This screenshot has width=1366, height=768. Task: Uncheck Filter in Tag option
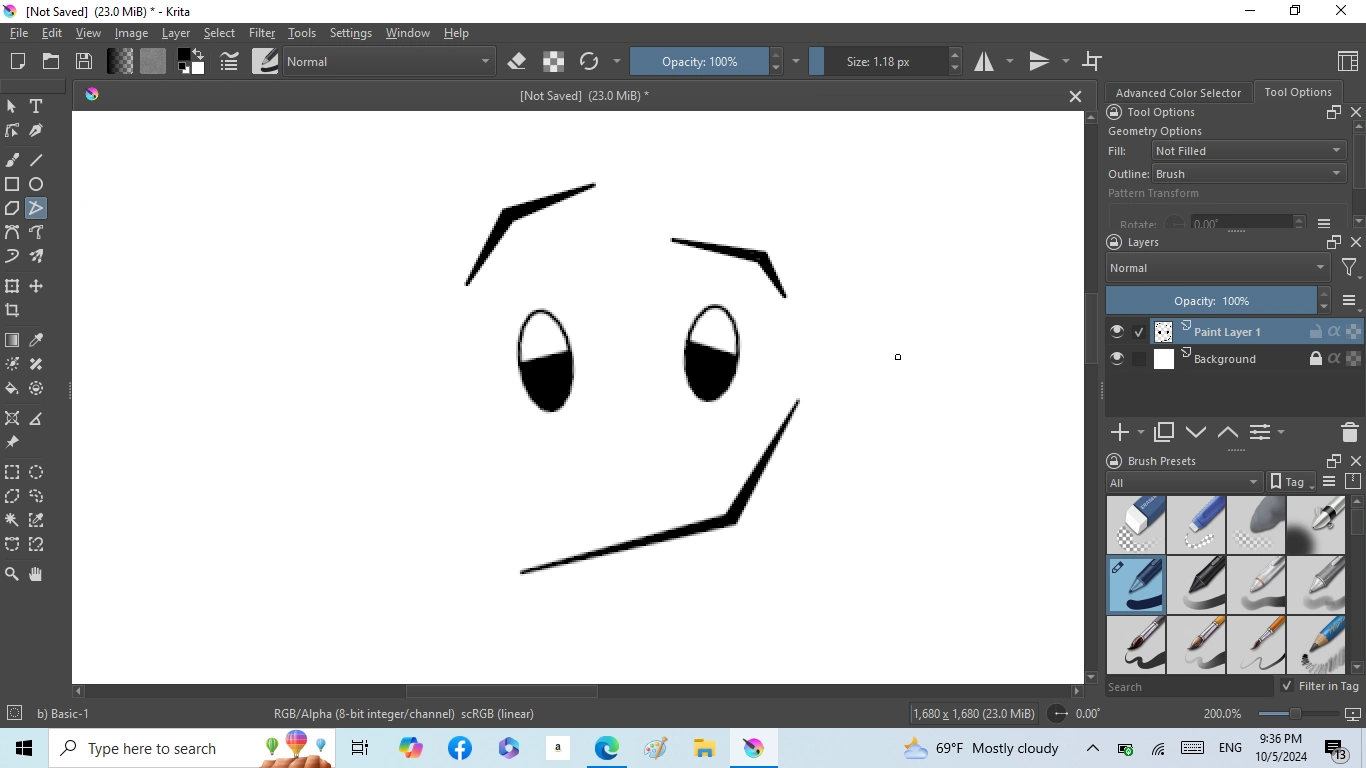click(1289, 686)
